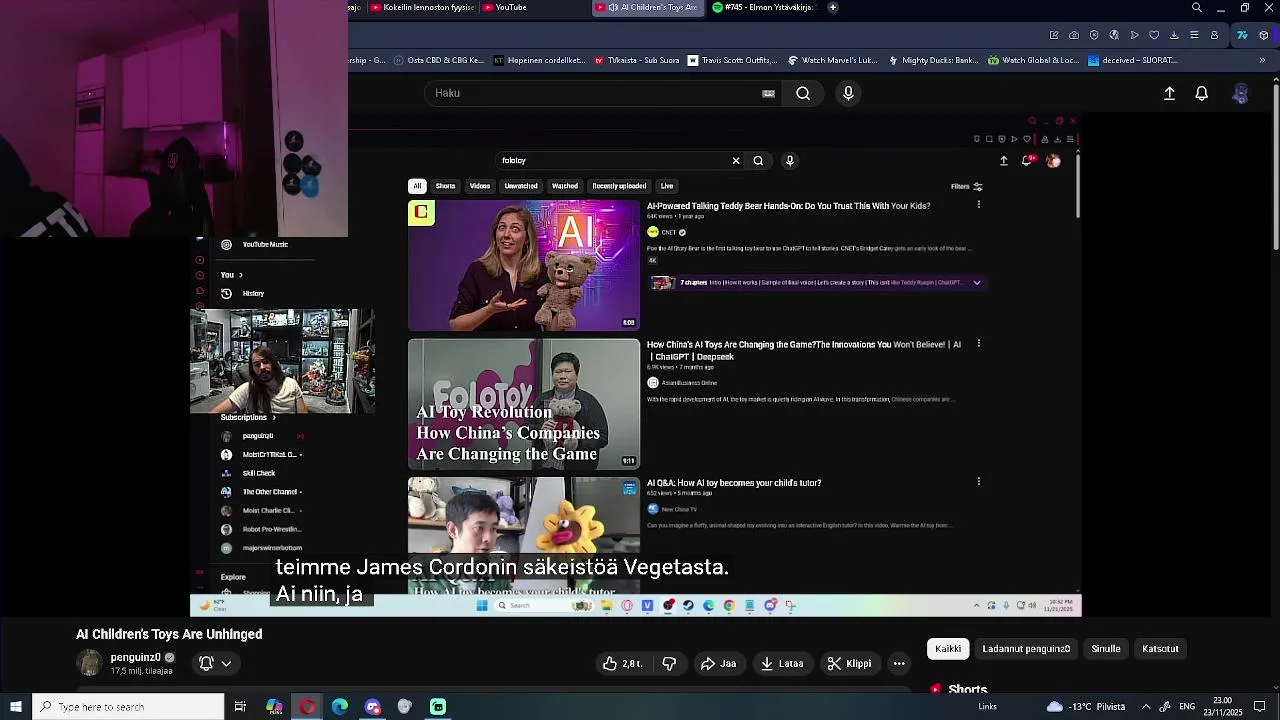Open Watch Marvel's Luk bookmark
Viewport: 1280px width, 720px height.
click(x=833, y=60)
